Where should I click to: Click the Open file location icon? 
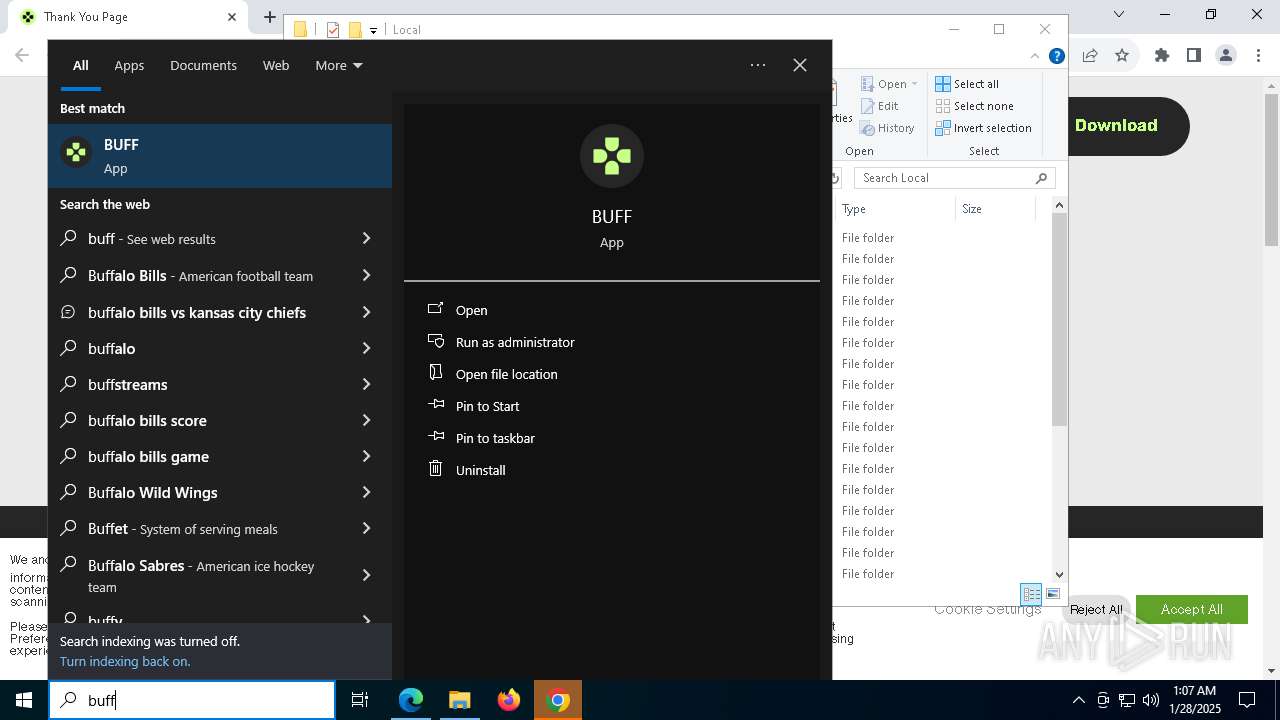click(435, 373)
